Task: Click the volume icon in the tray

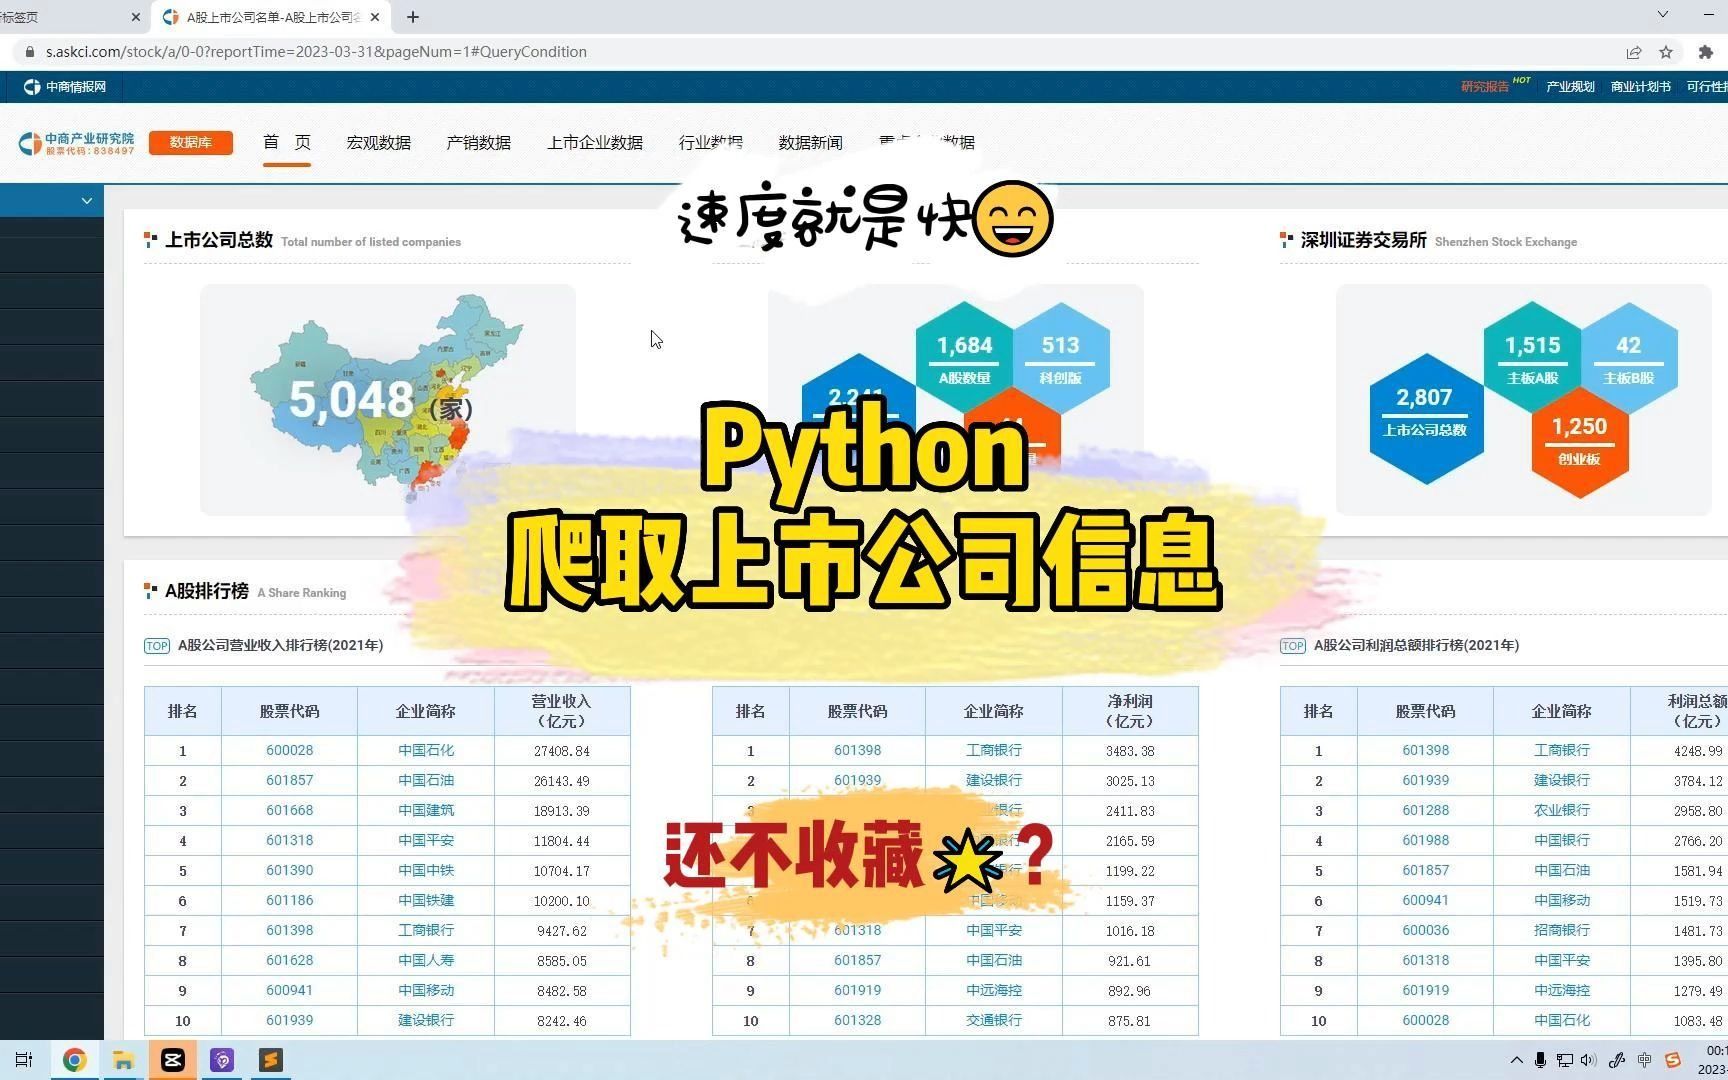Action: [x=1588, y=1060]
